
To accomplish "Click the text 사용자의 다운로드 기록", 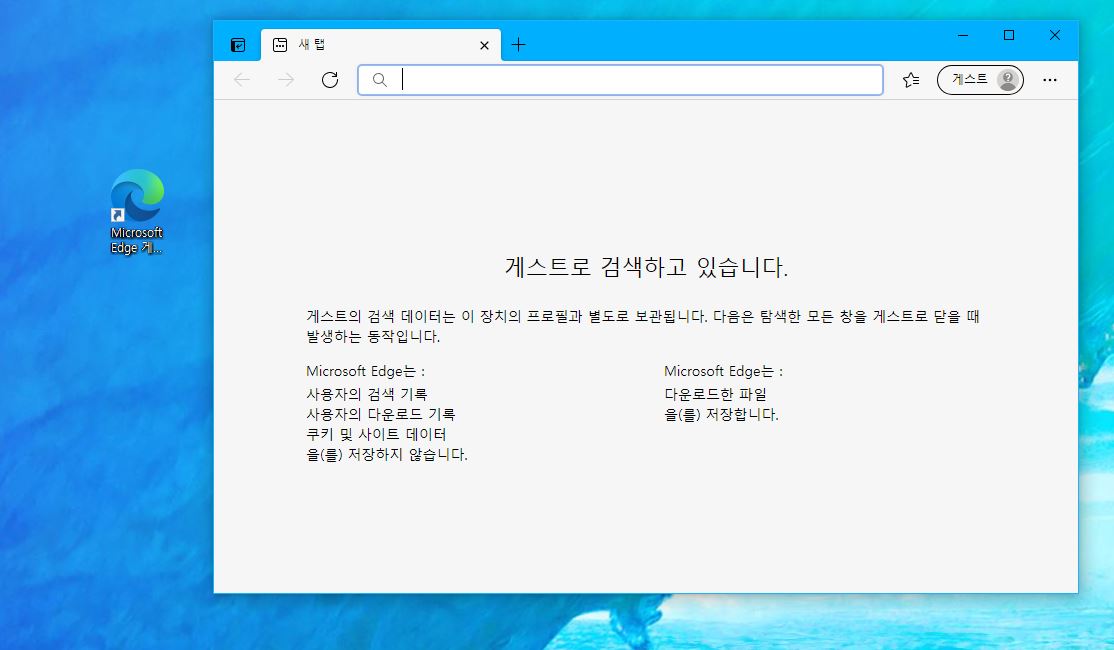I will tap(380, 414).
